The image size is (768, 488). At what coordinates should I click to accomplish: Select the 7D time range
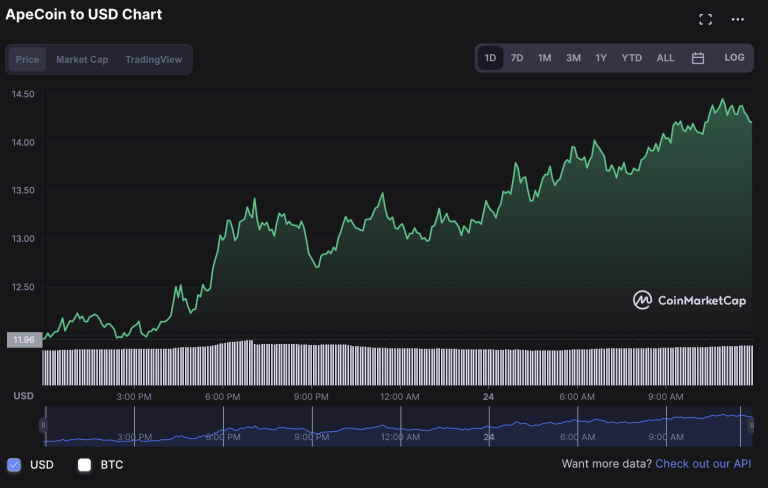[517, 58]
